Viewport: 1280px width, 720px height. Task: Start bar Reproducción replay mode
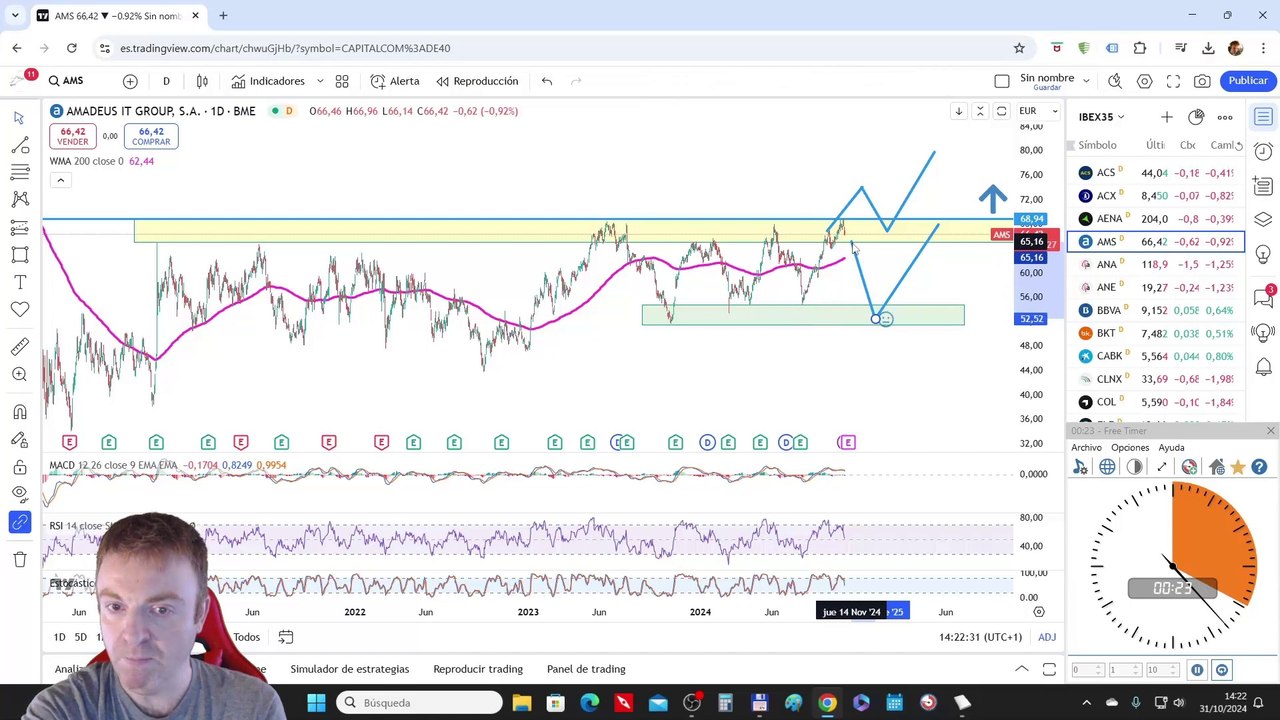(477, 81)
